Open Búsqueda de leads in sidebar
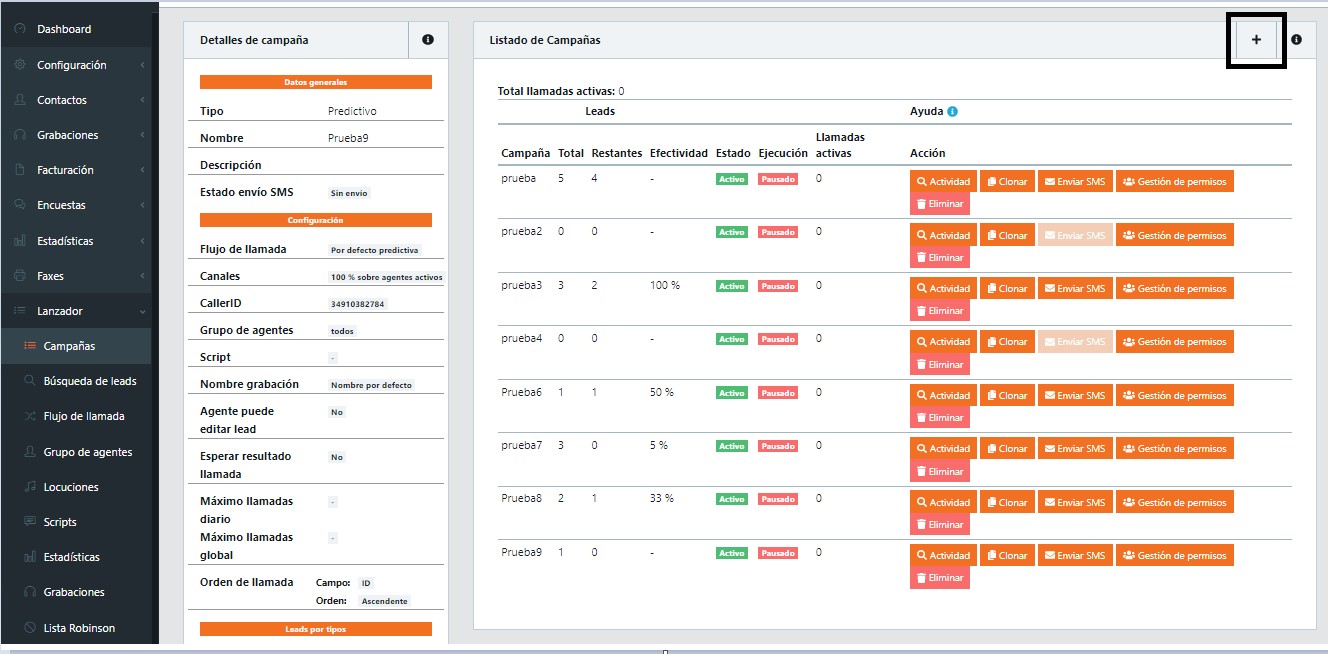The width and height of the screenshot is (1328, 654). (89, 381)
